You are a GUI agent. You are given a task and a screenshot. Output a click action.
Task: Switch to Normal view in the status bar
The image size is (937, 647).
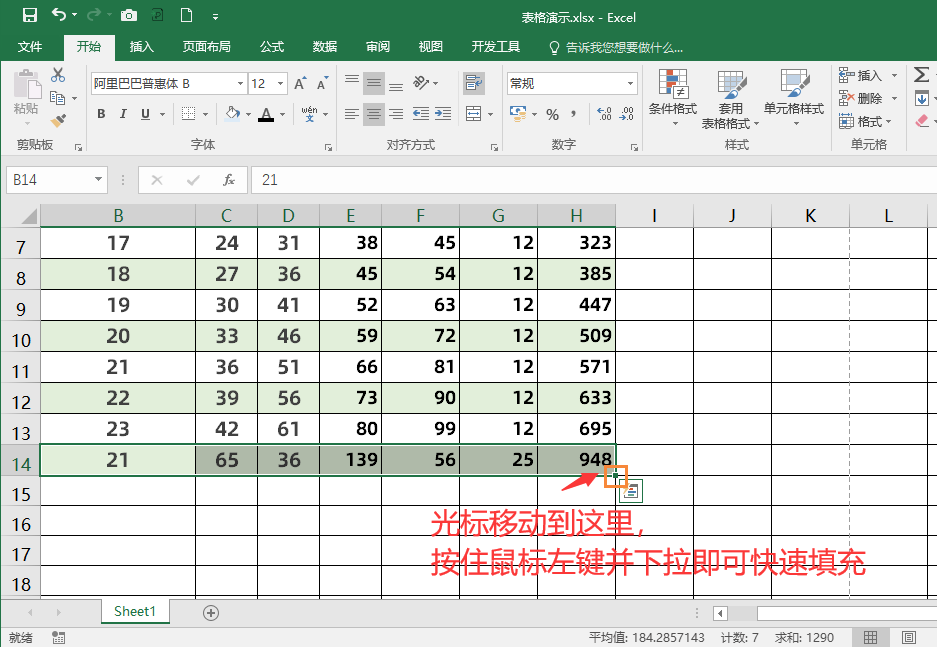[871, 637]
